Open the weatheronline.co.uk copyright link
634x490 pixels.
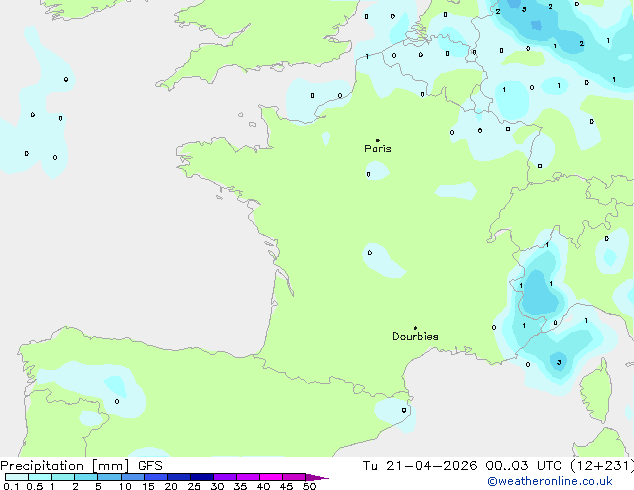550,481
